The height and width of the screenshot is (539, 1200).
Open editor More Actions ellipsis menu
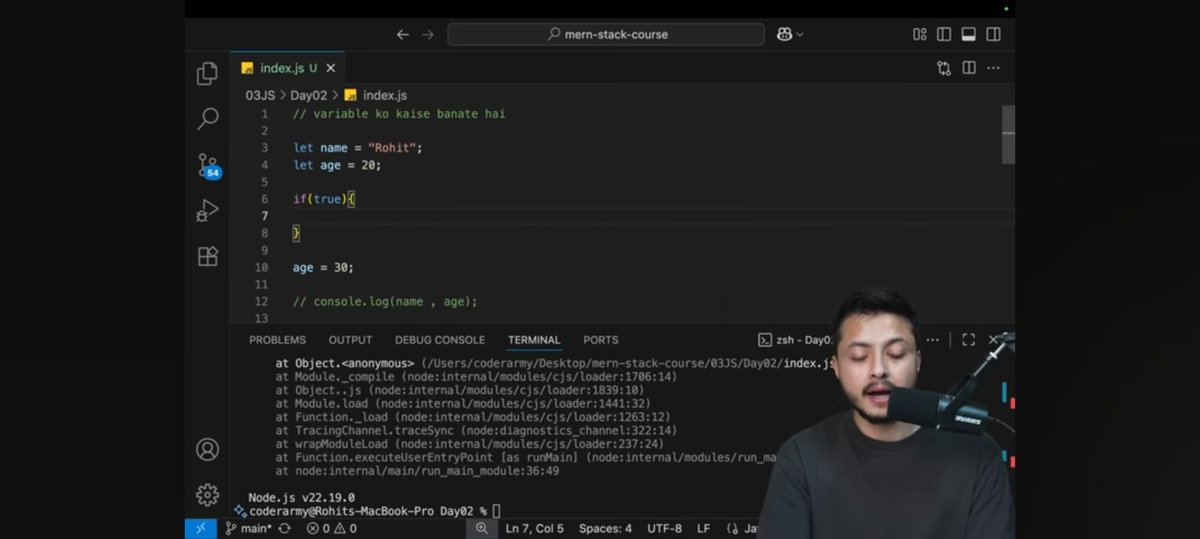993,68
